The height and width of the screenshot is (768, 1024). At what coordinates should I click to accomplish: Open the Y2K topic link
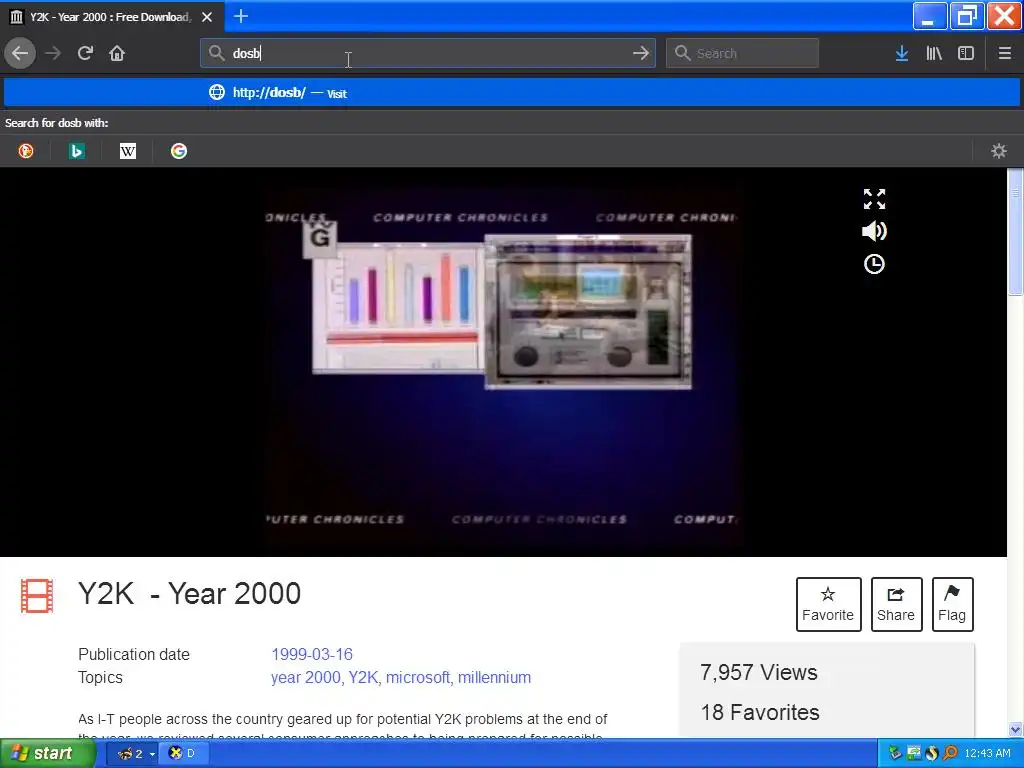pos(363,677)
